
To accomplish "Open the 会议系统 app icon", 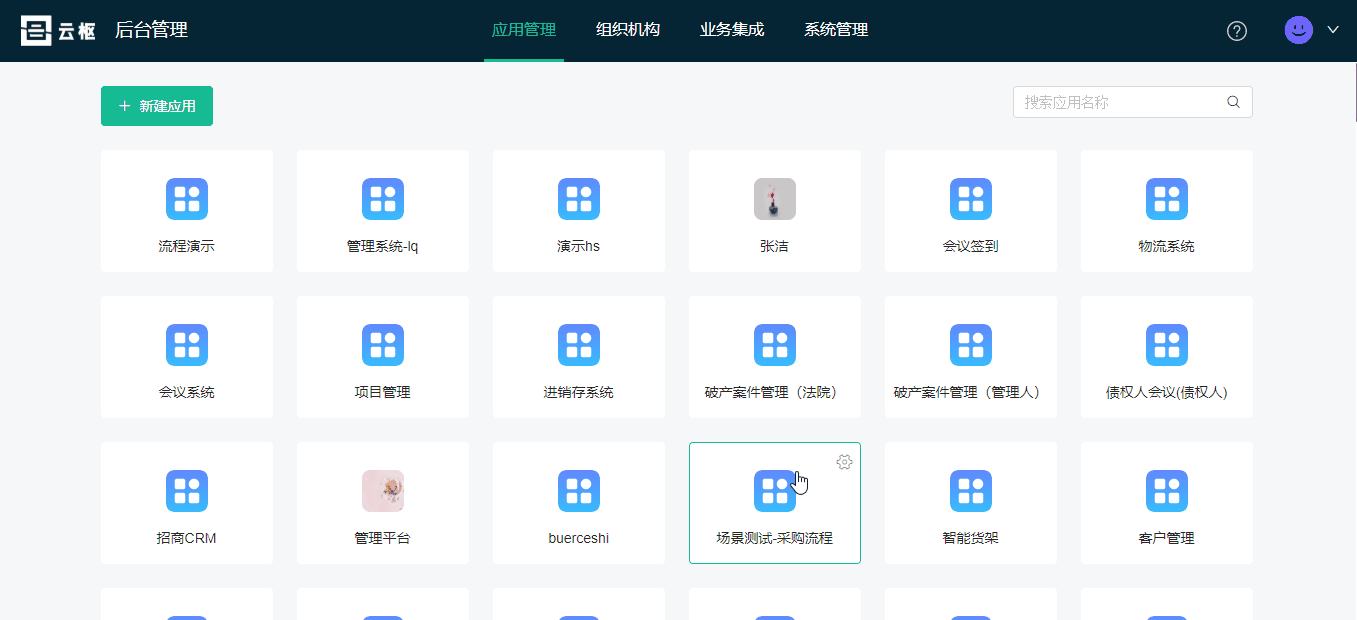I will click(187, 345).
